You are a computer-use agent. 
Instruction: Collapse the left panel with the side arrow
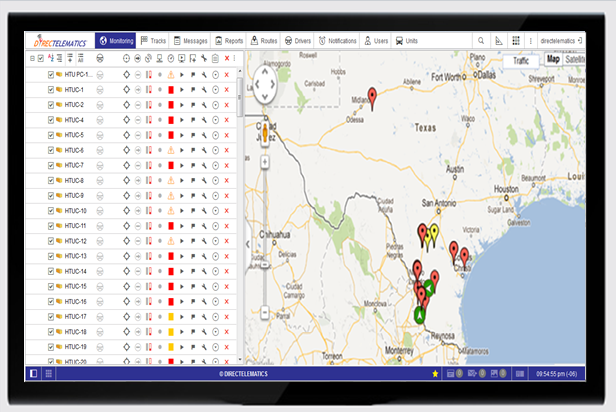(x=247, y=243)
